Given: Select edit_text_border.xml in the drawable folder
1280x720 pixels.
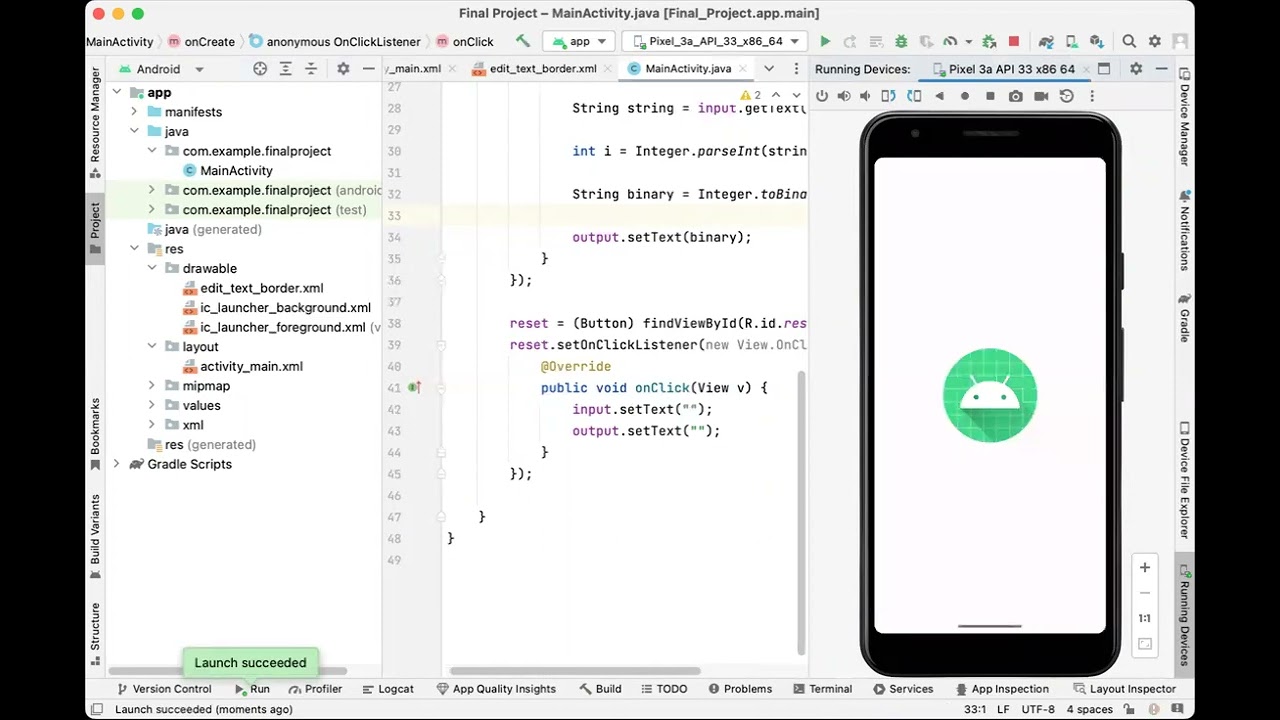Looking at the screenshot, I should 261,288.
